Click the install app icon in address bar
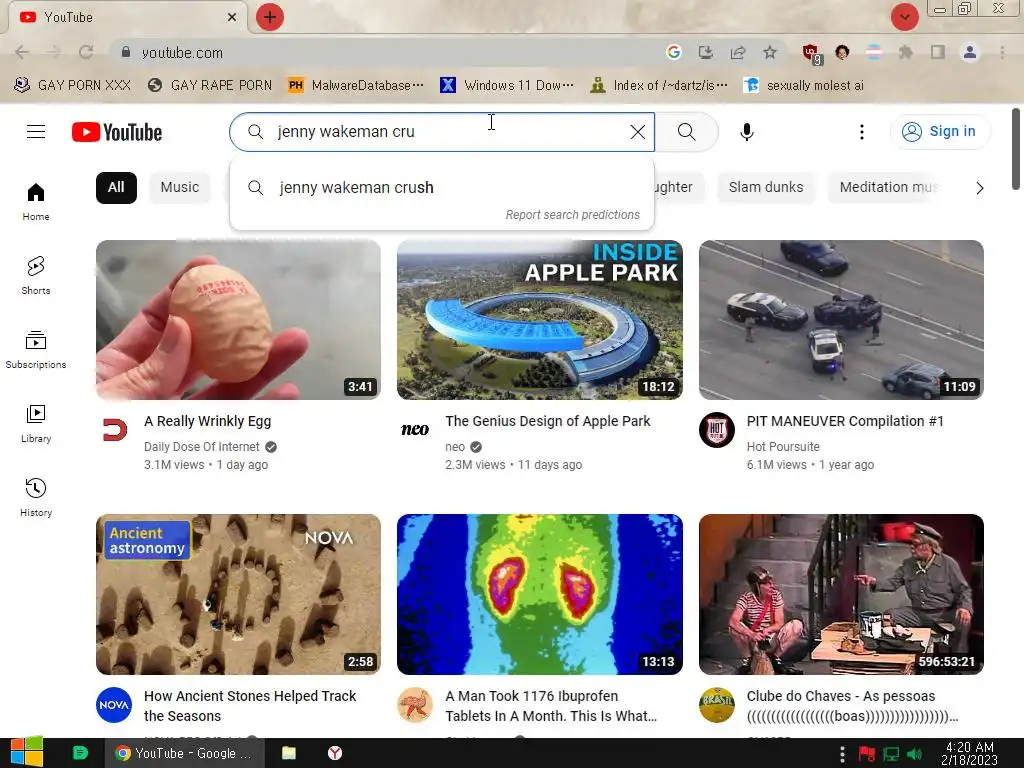This screenshot has height=768, width=1024. point(705,52)
